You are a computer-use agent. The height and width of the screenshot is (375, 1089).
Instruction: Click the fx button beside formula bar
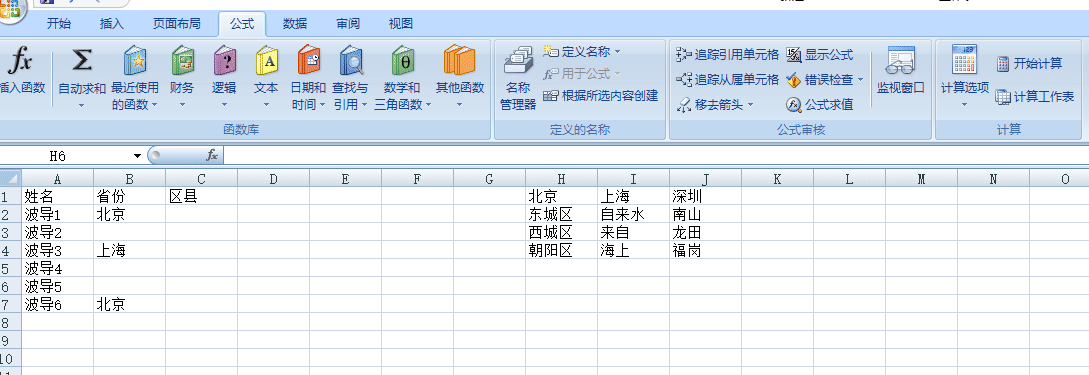pos(212,156)
